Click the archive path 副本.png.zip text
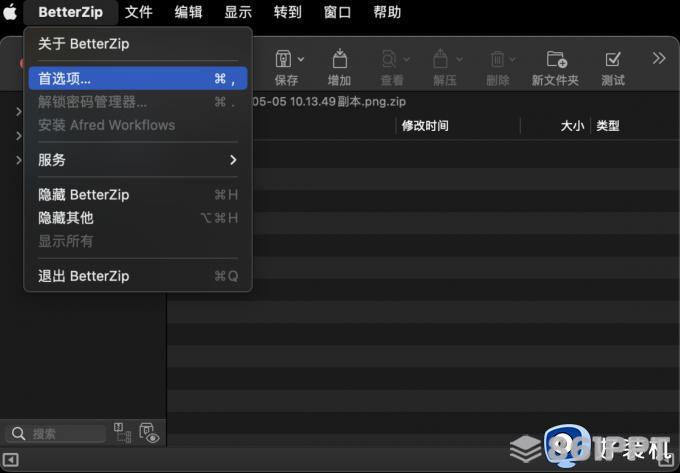Viewport: 680px width, 473px height. tap(372, 102)
